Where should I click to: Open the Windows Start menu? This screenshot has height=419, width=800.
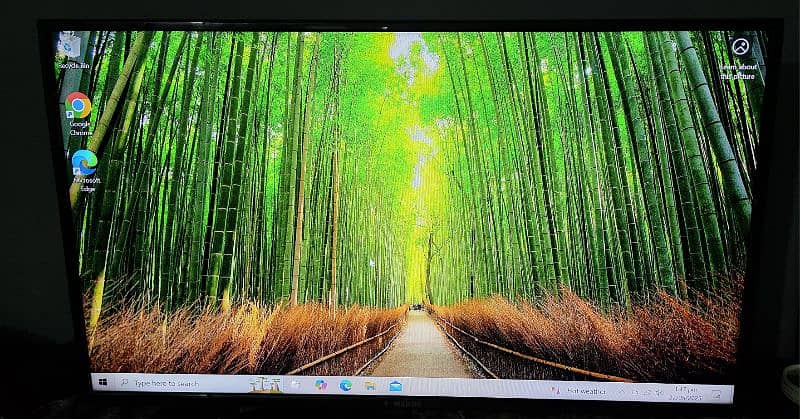pyautogui.click(x=101, y=381)
